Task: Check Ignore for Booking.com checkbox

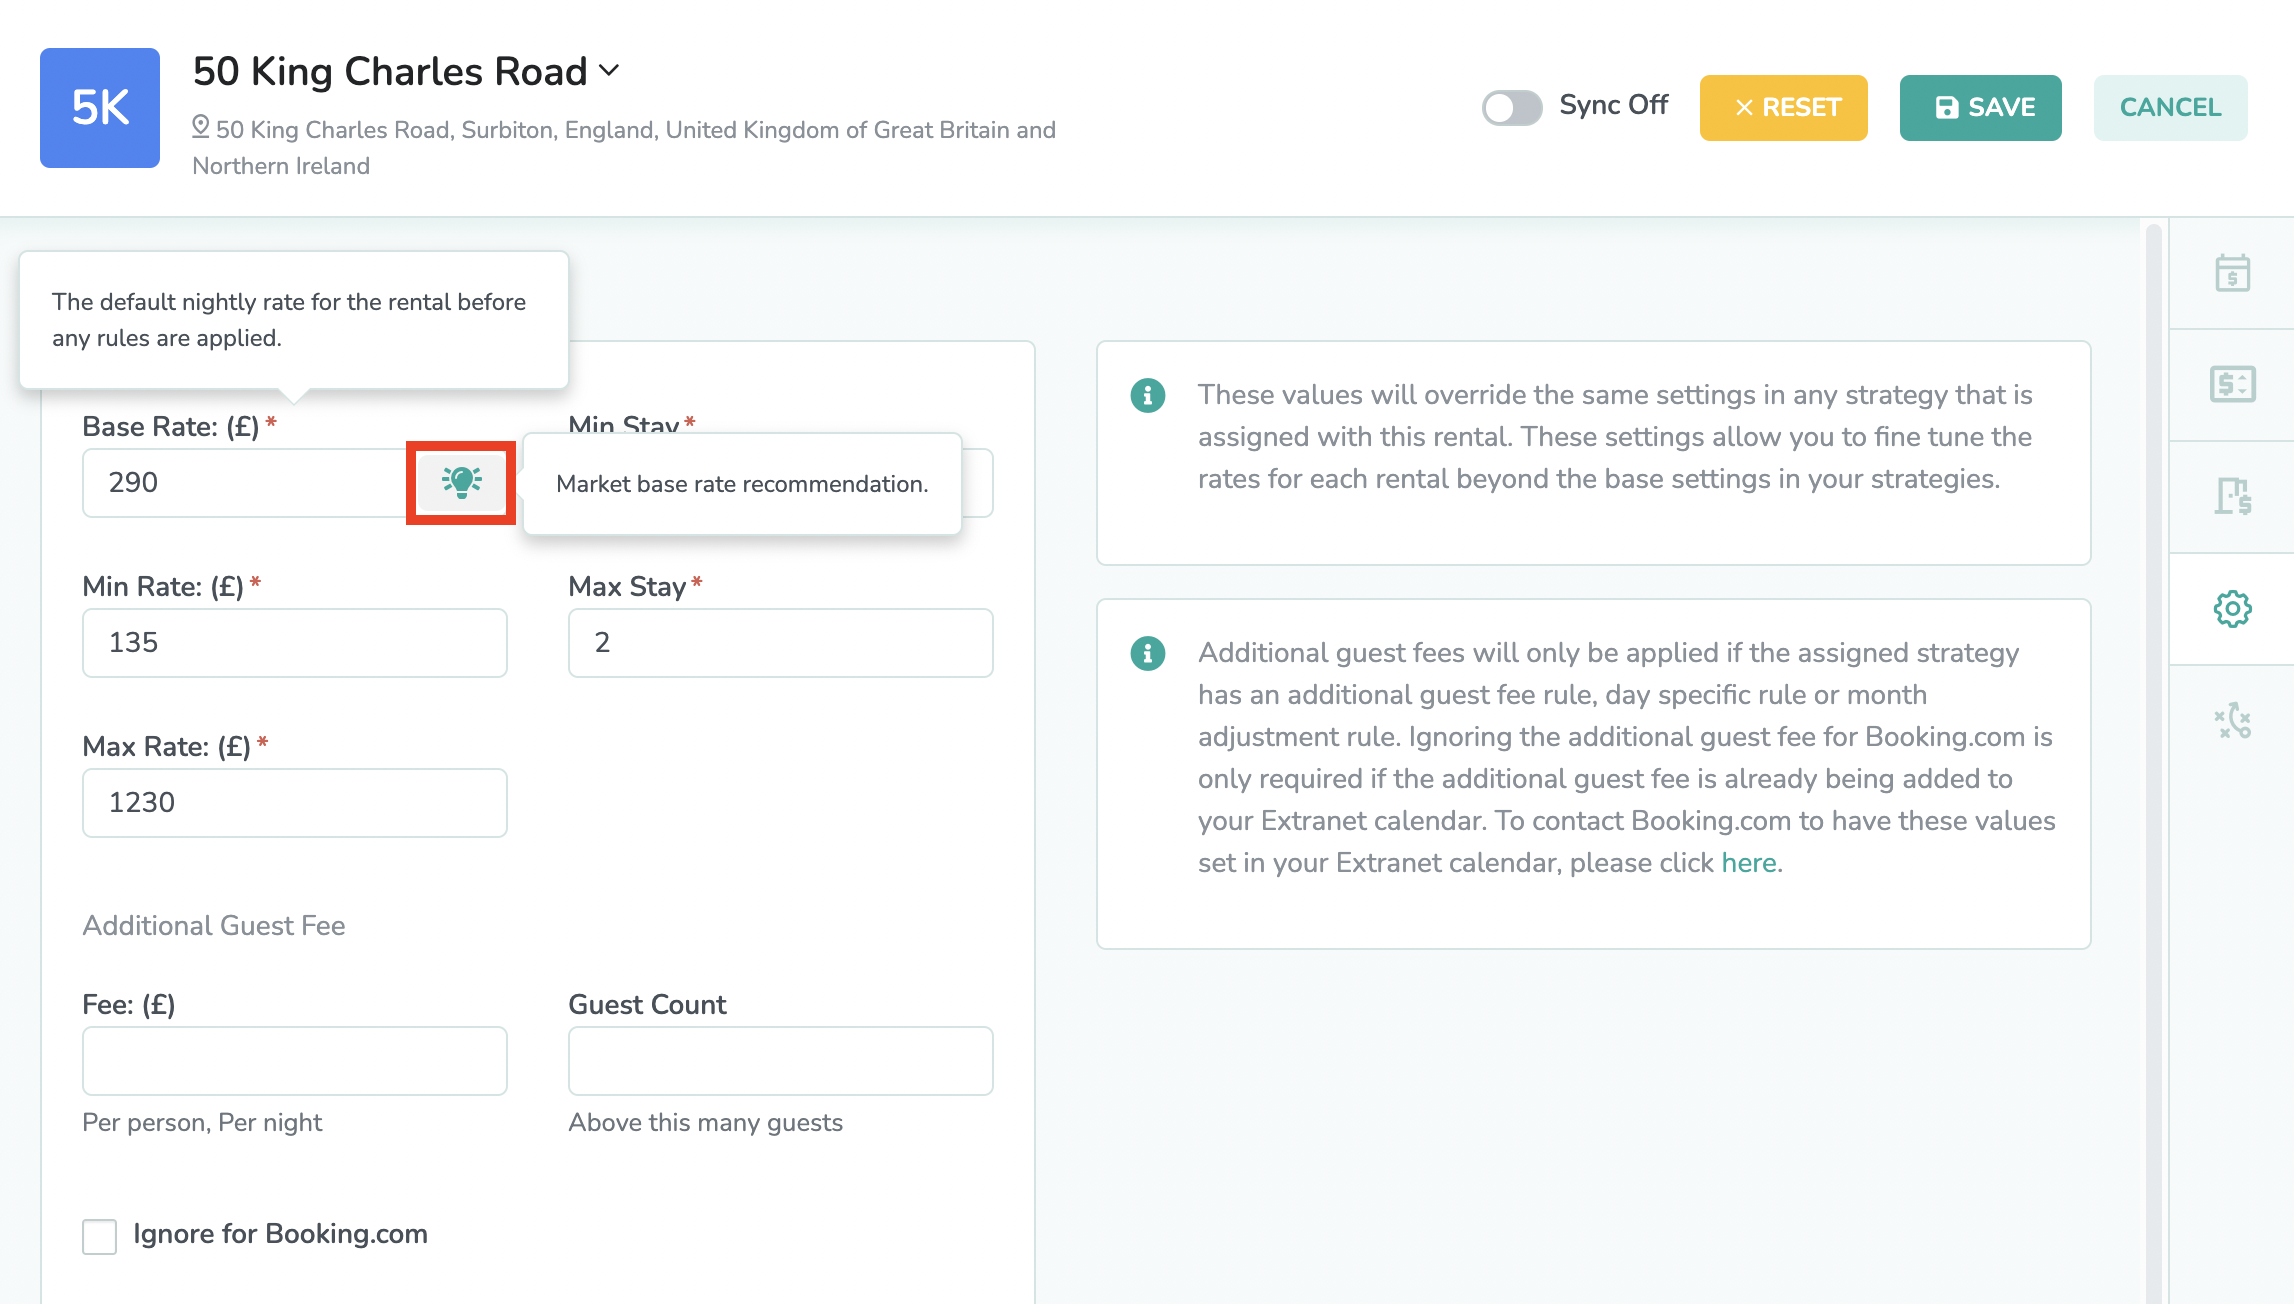Action: pos(99,1236)
